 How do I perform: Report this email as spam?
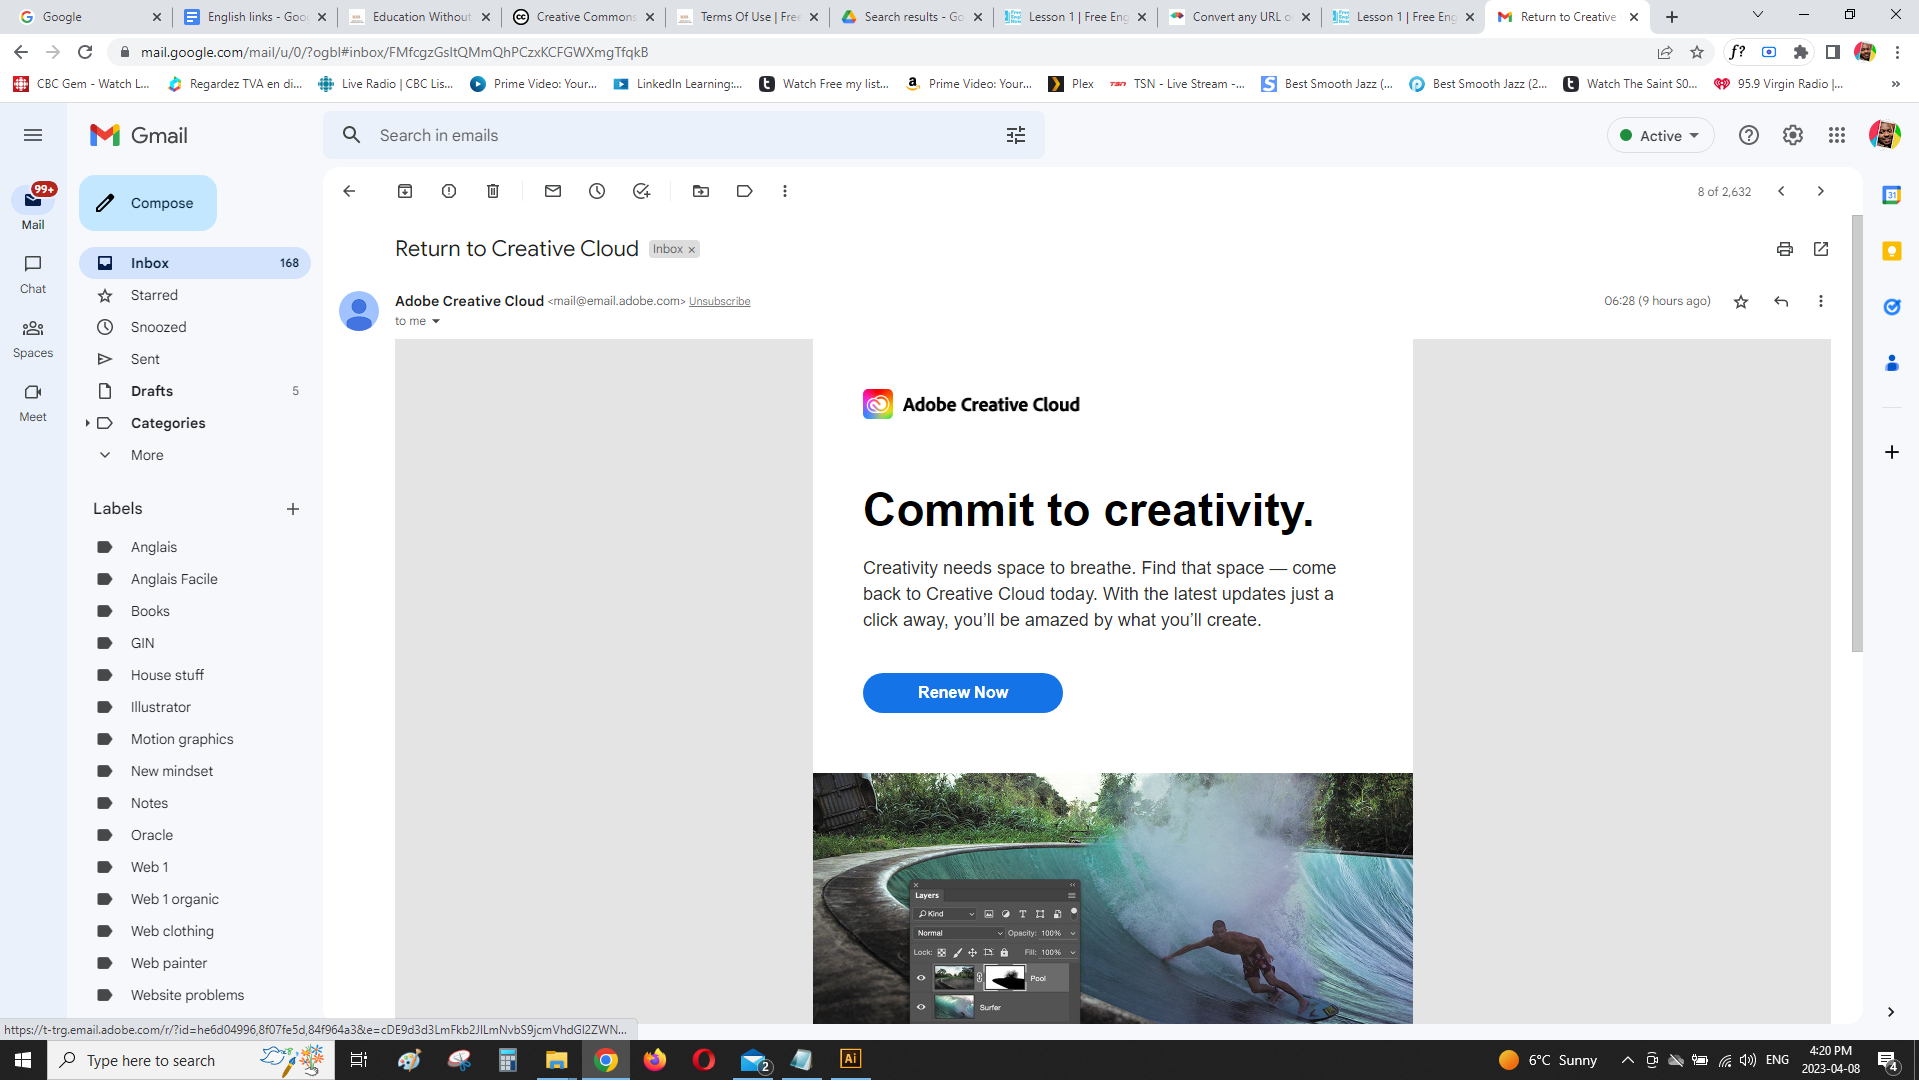[x=449, y=191]
